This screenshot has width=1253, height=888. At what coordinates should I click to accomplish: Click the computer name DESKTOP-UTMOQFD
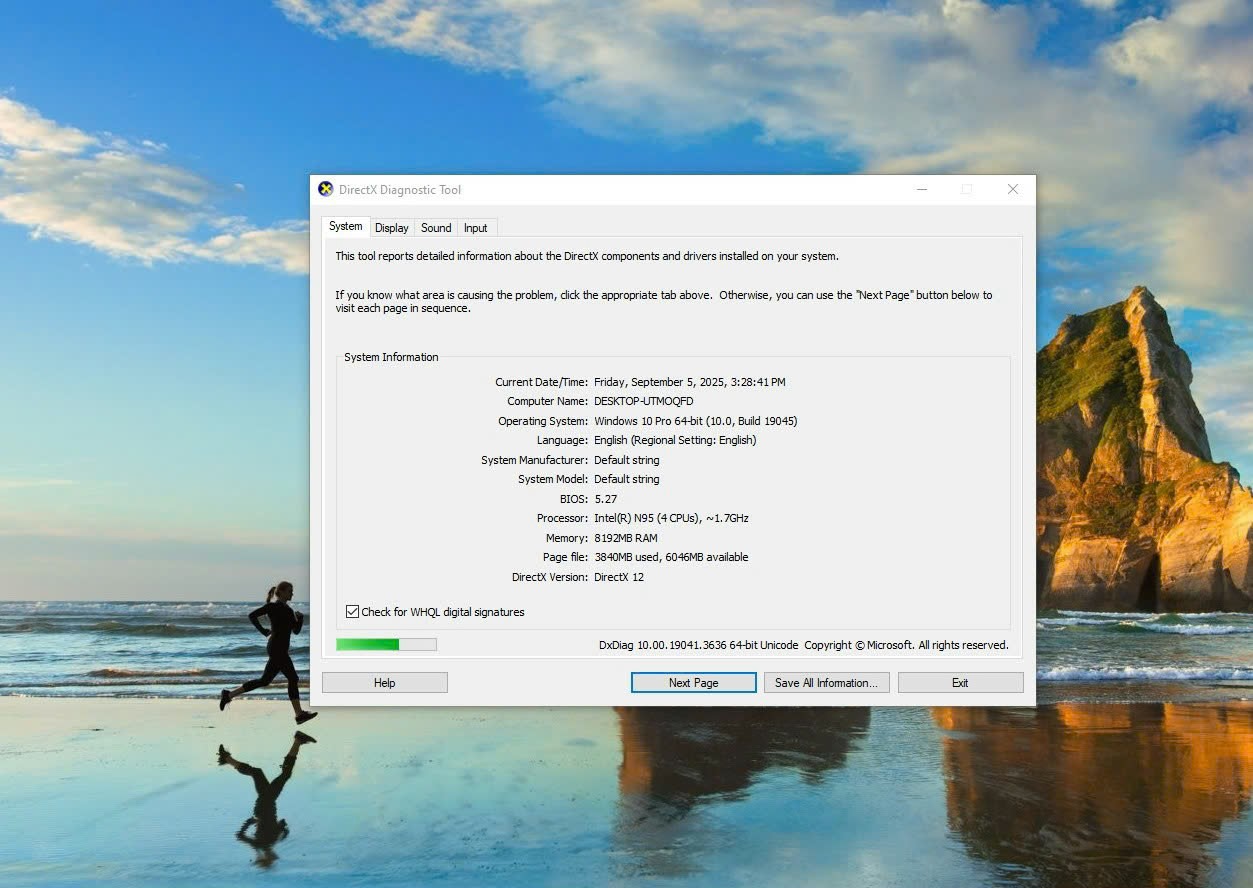643,402
